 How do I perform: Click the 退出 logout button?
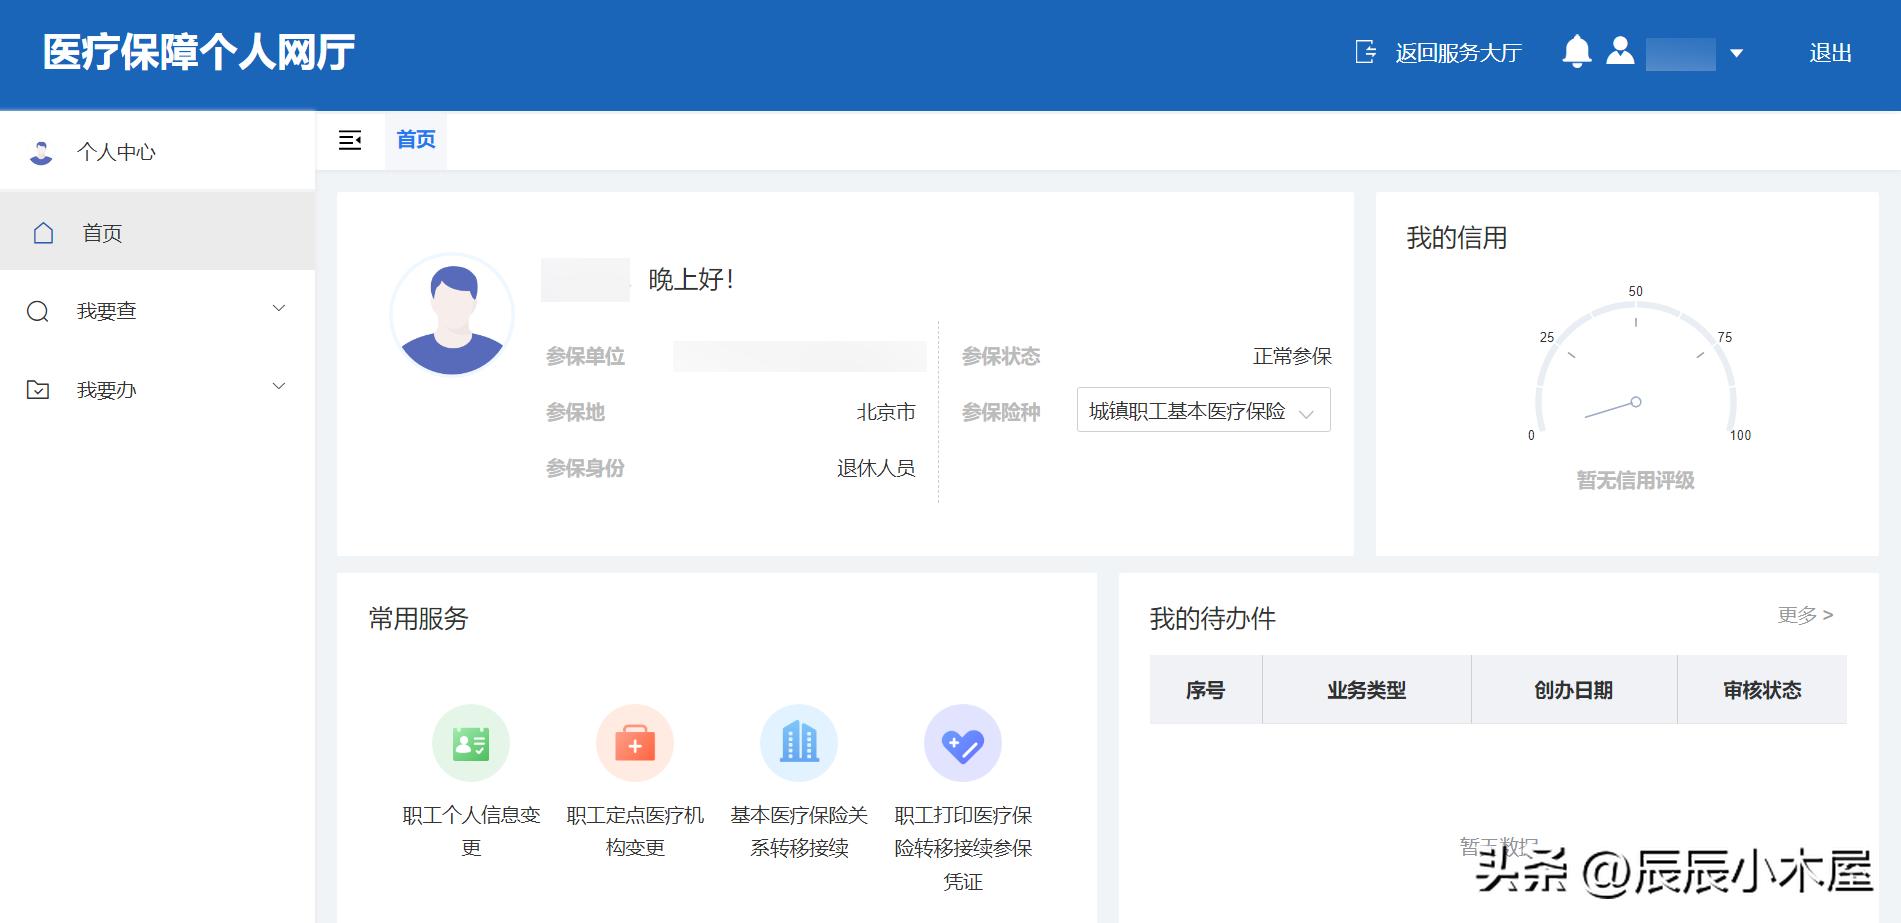1833,51
